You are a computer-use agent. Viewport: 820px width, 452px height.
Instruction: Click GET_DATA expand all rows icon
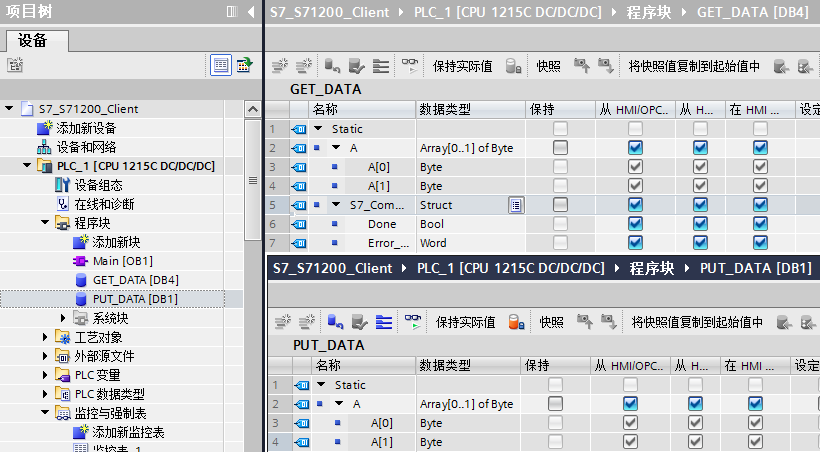[x=381, y=66]
